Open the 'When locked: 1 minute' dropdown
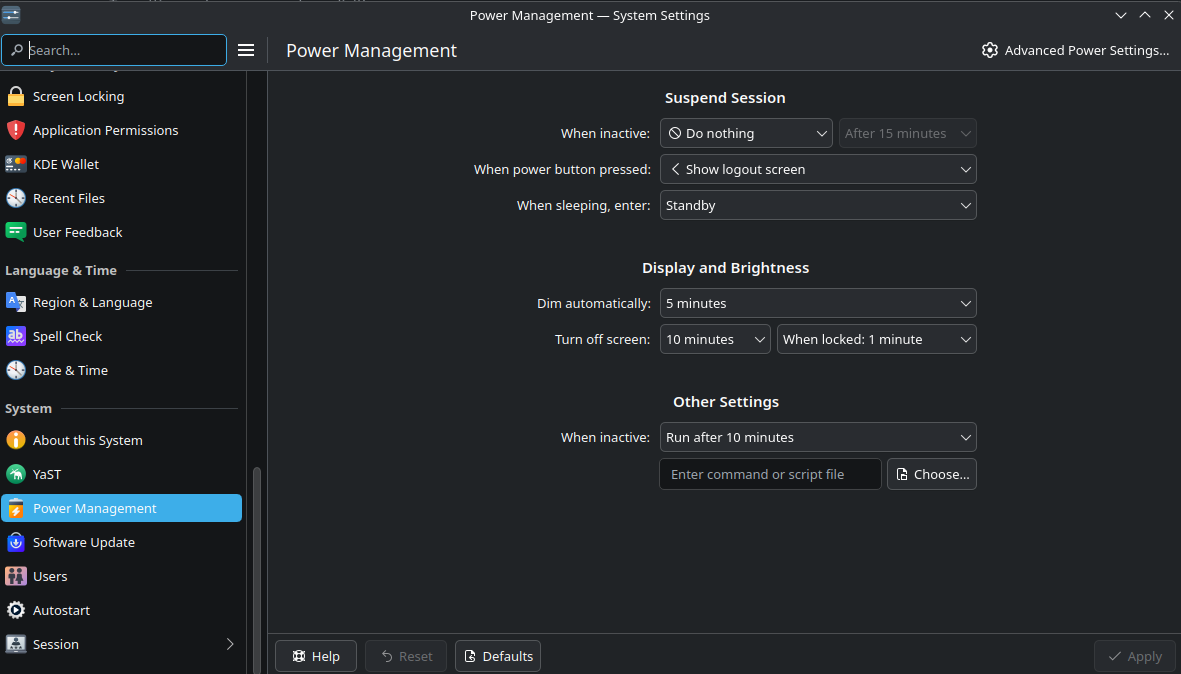Image resolution: width=1181 pixels, height=674 pixels. click(x=876, y=339)
